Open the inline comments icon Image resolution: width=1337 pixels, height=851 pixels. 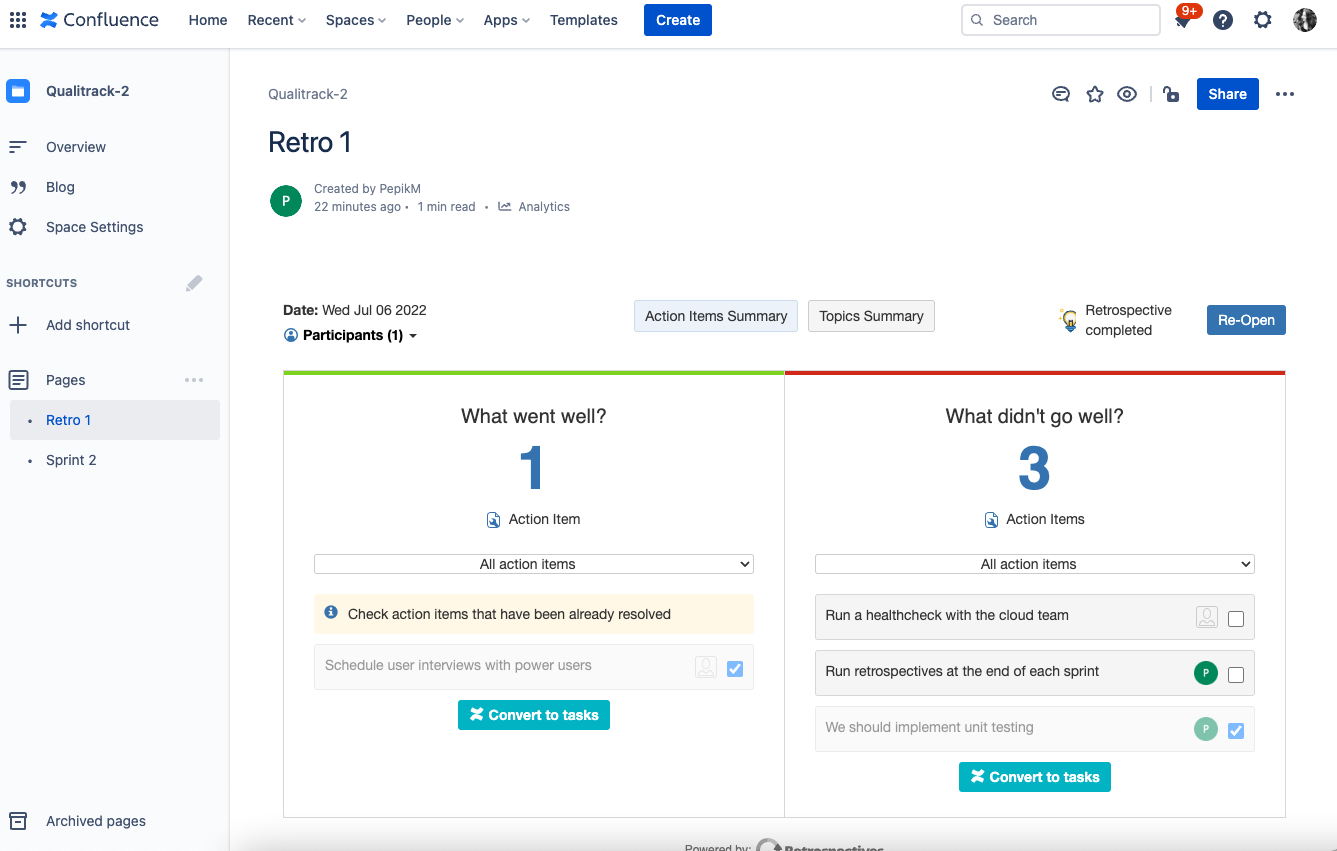coord(1061,94)
